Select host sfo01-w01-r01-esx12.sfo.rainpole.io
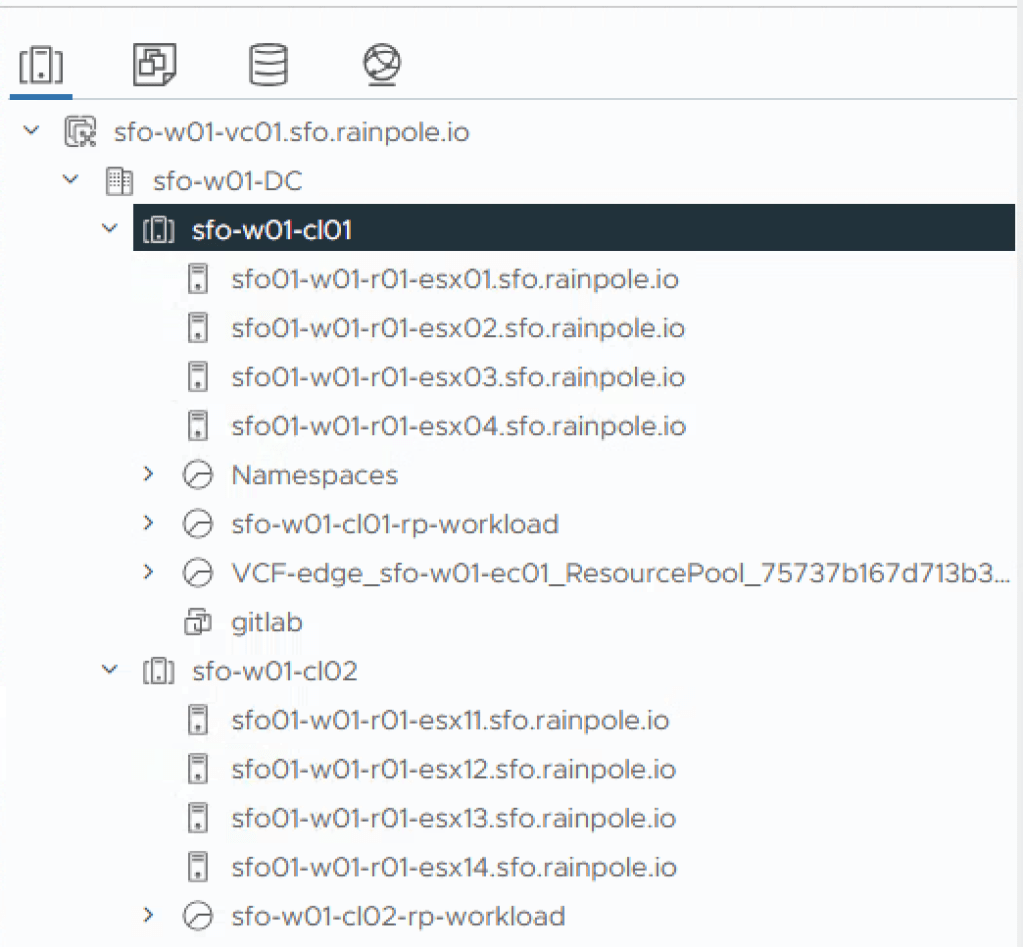The image size is (1023, 947). pos(452,770)
